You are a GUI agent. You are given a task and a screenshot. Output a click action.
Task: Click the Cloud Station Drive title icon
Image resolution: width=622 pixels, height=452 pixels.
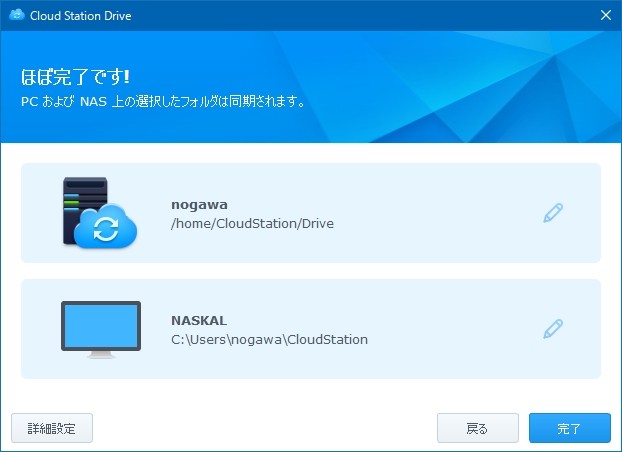click(17, 15)
